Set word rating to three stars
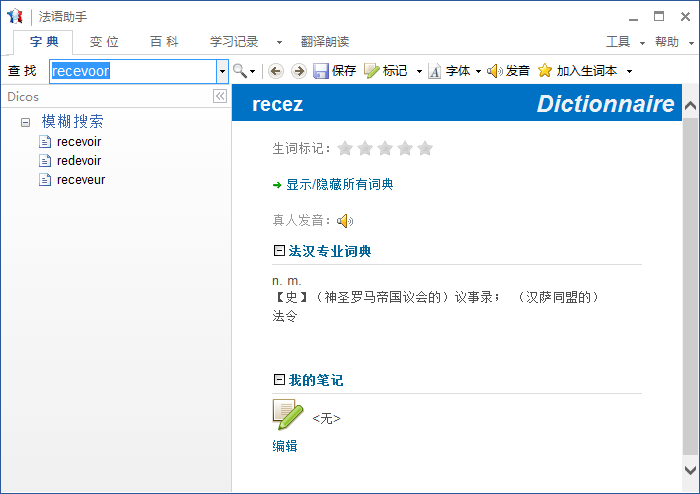 [x=385, y=148]
